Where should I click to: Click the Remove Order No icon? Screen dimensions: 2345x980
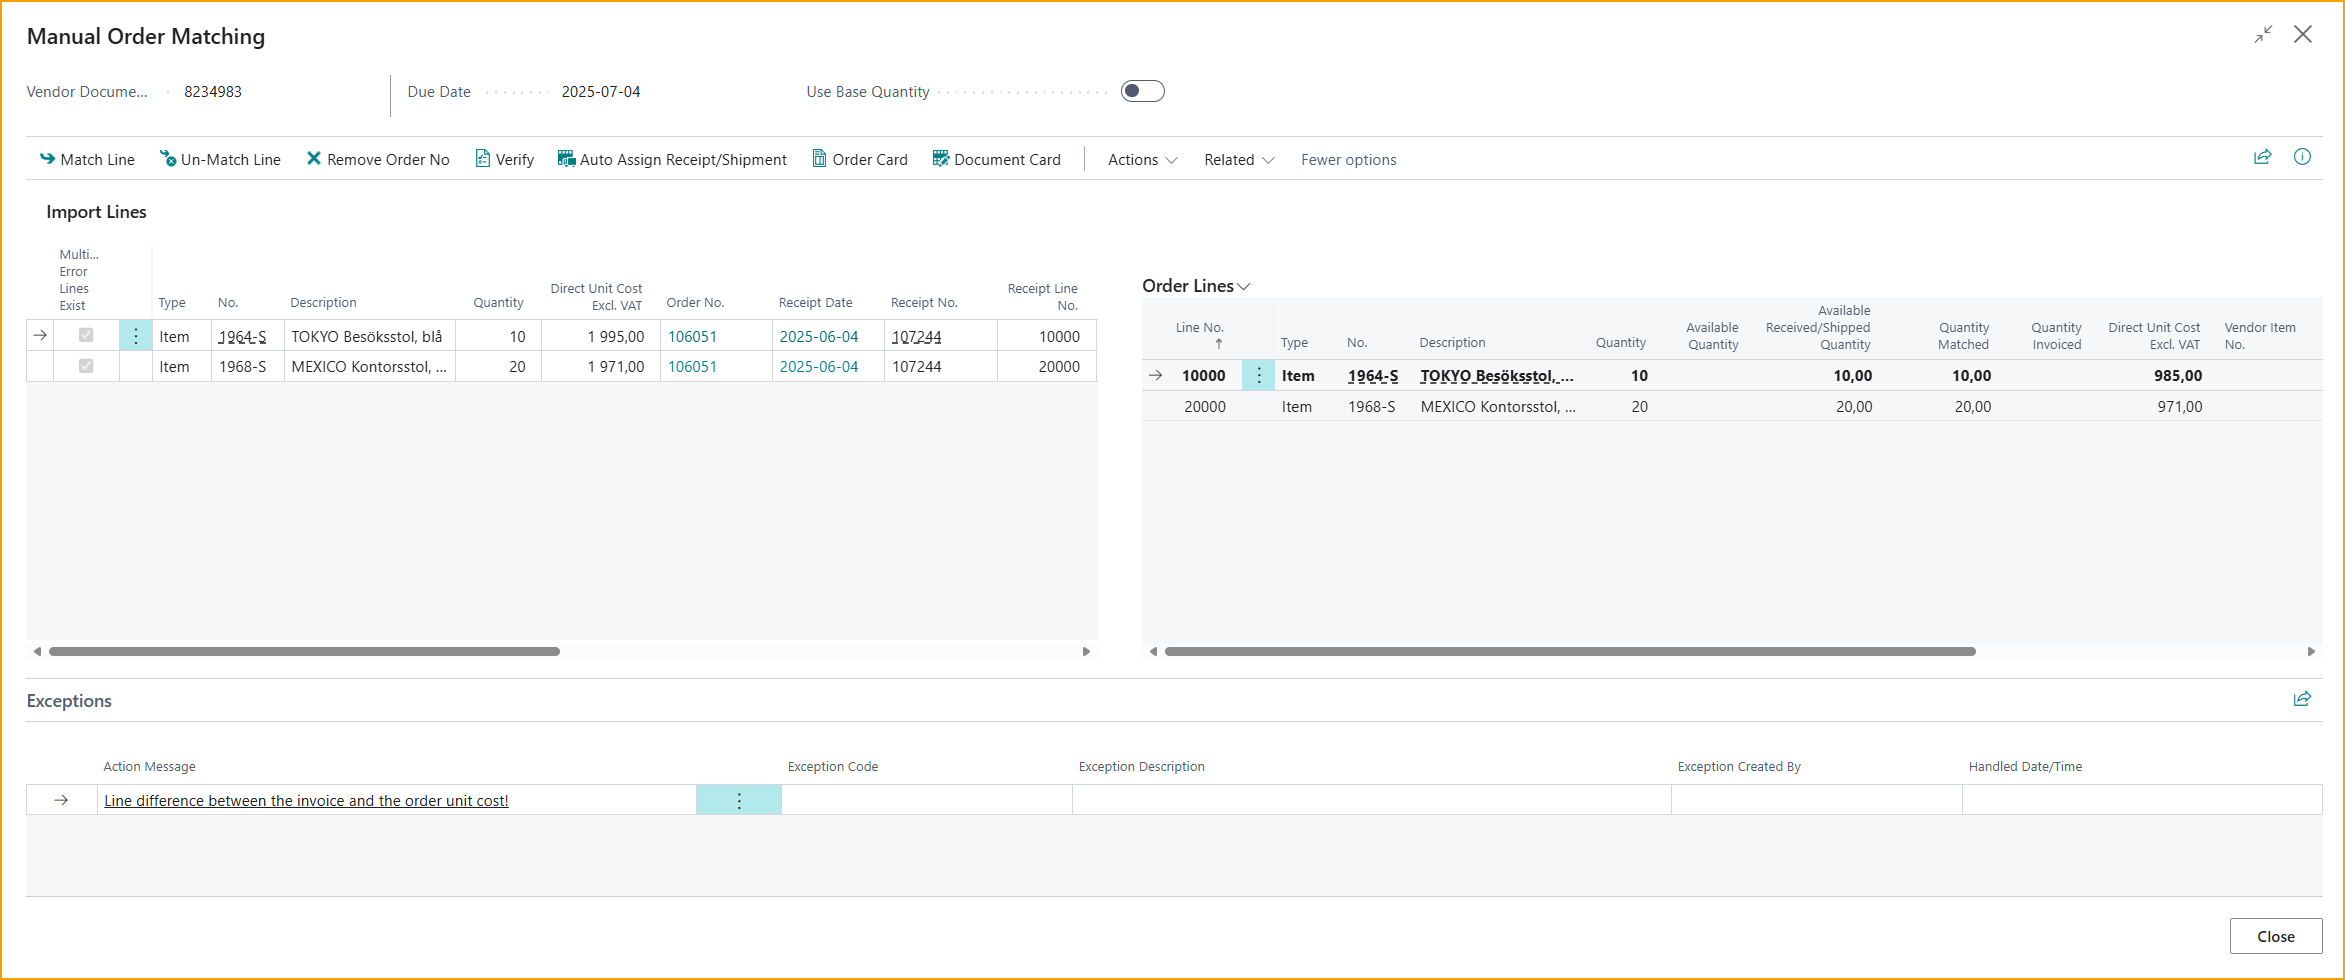coord(314,159)
